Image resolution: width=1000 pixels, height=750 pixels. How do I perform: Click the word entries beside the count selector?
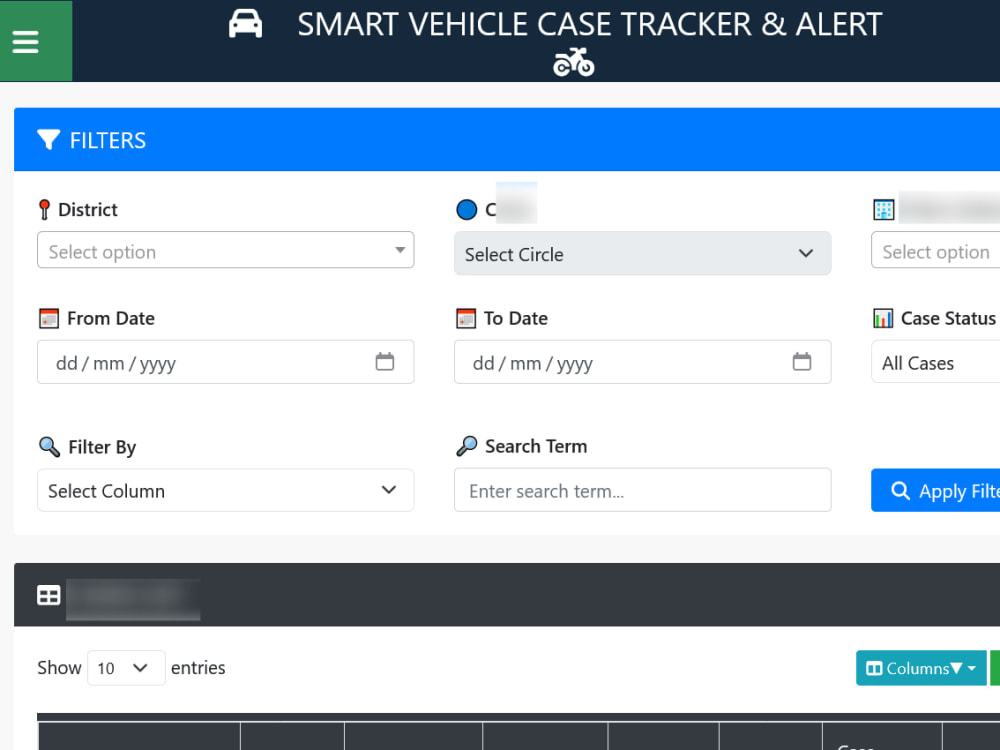point(198,668)
